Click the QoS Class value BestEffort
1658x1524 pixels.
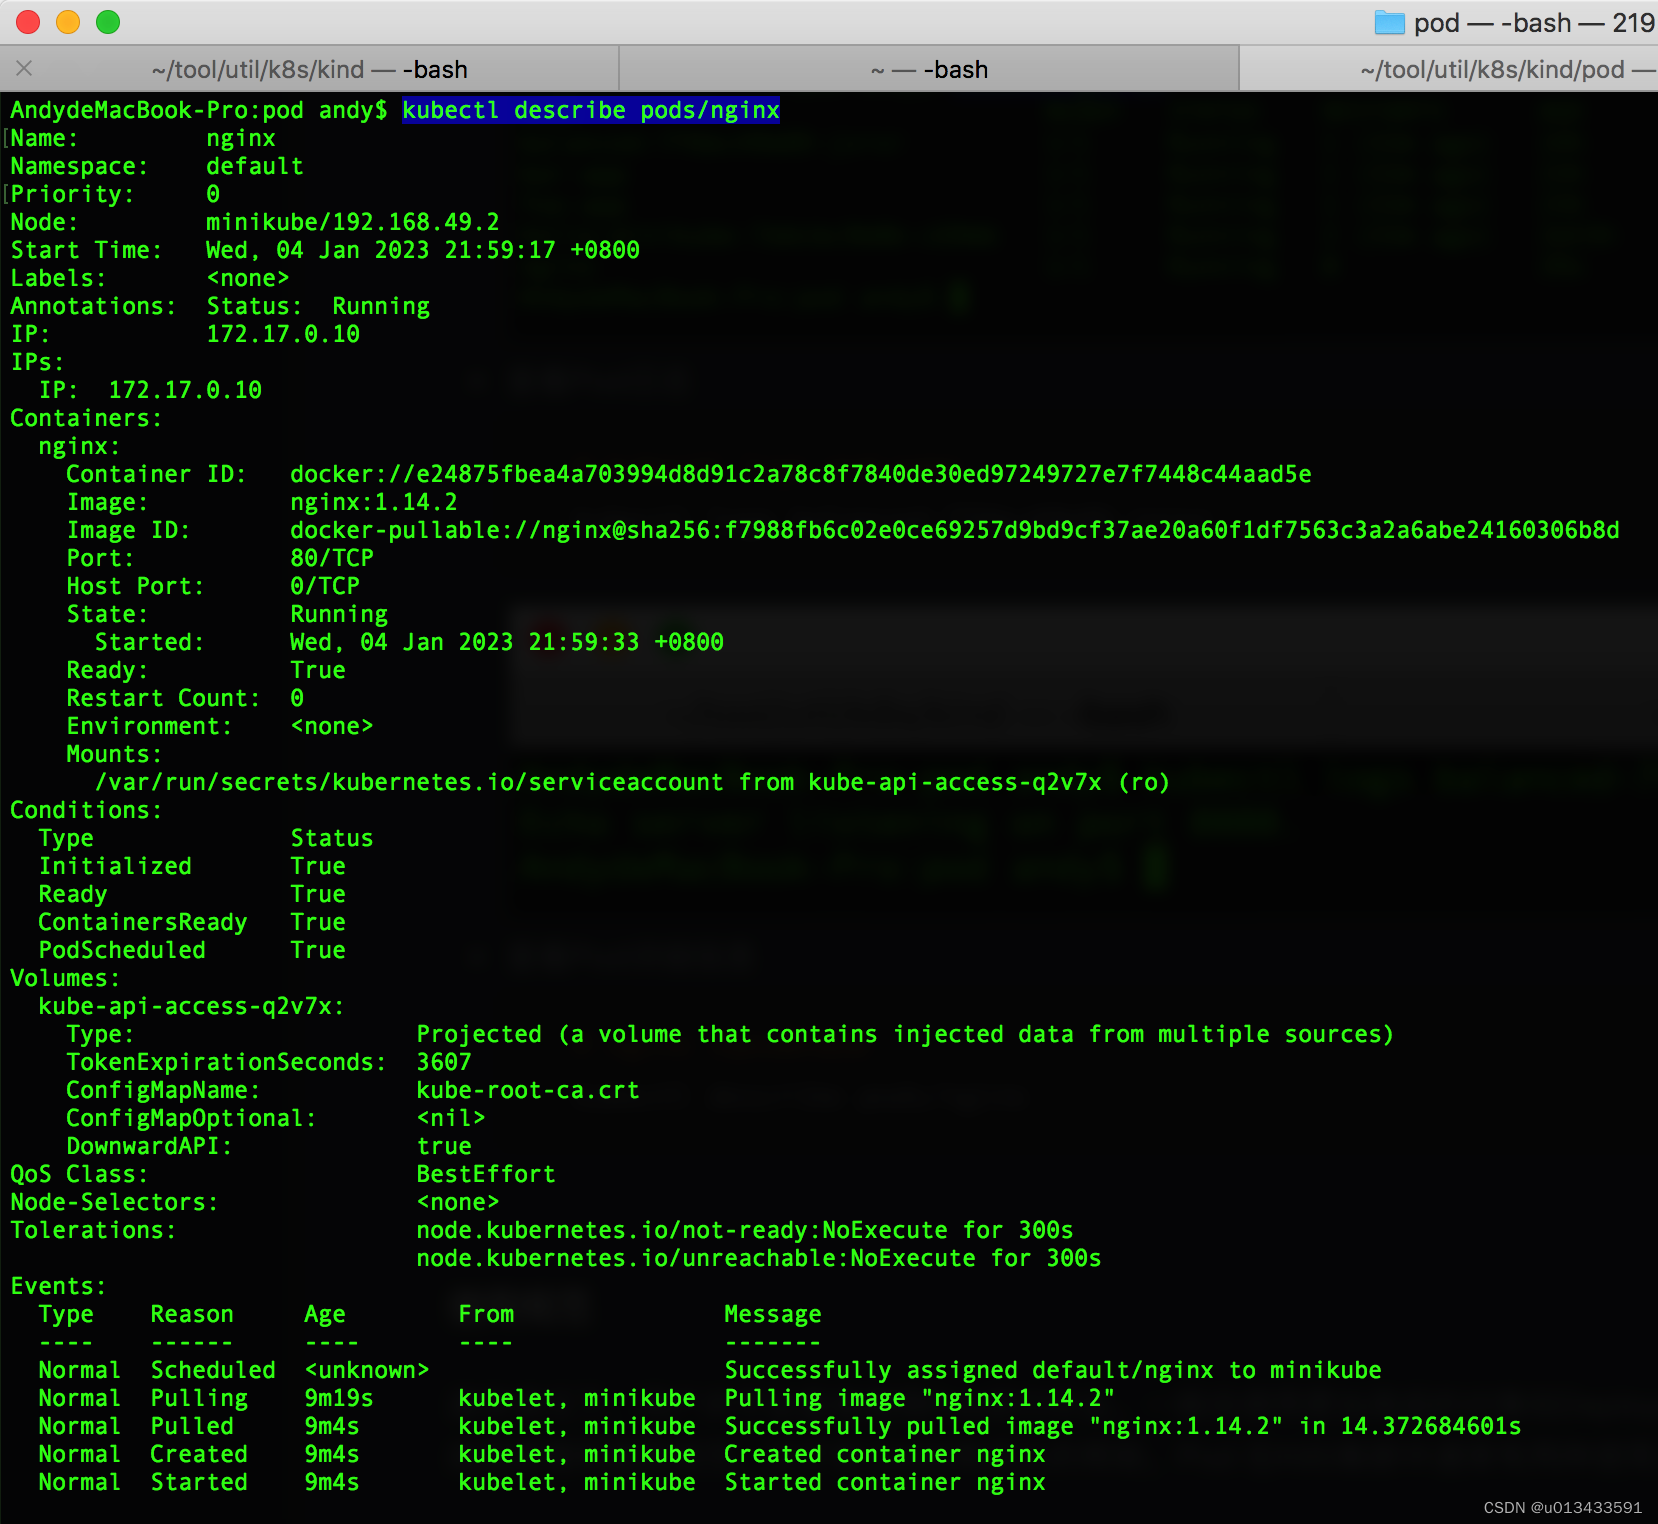[486, 1174]
